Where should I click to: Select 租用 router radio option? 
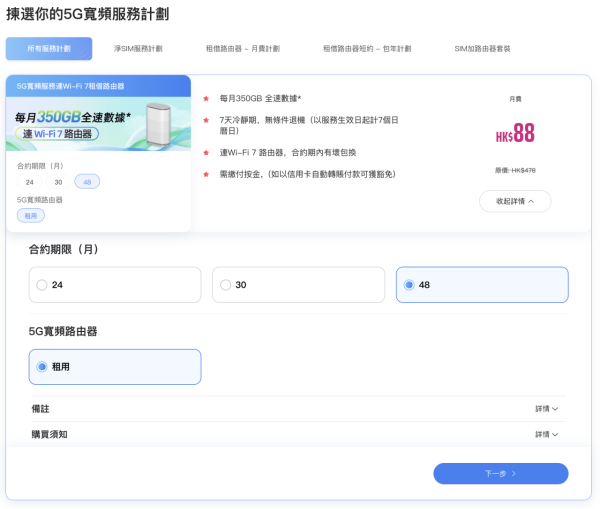[115, 367]
